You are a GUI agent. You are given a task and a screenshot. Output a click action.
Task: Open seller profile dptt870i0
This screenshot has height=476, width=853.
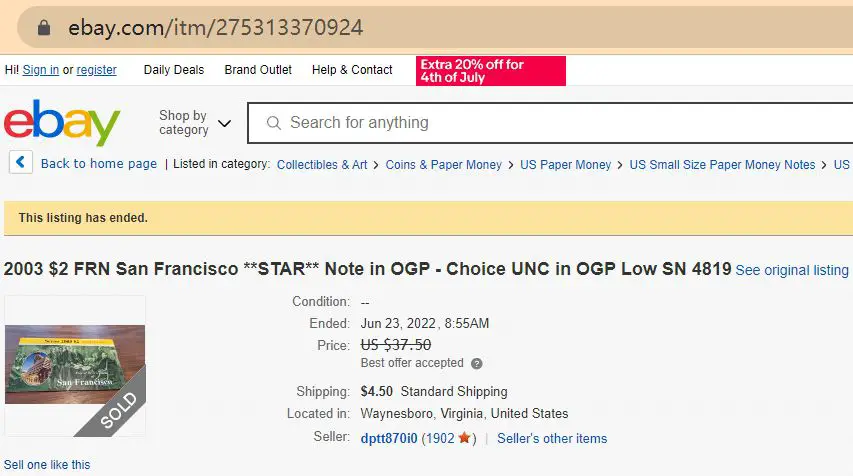point(388,438)
